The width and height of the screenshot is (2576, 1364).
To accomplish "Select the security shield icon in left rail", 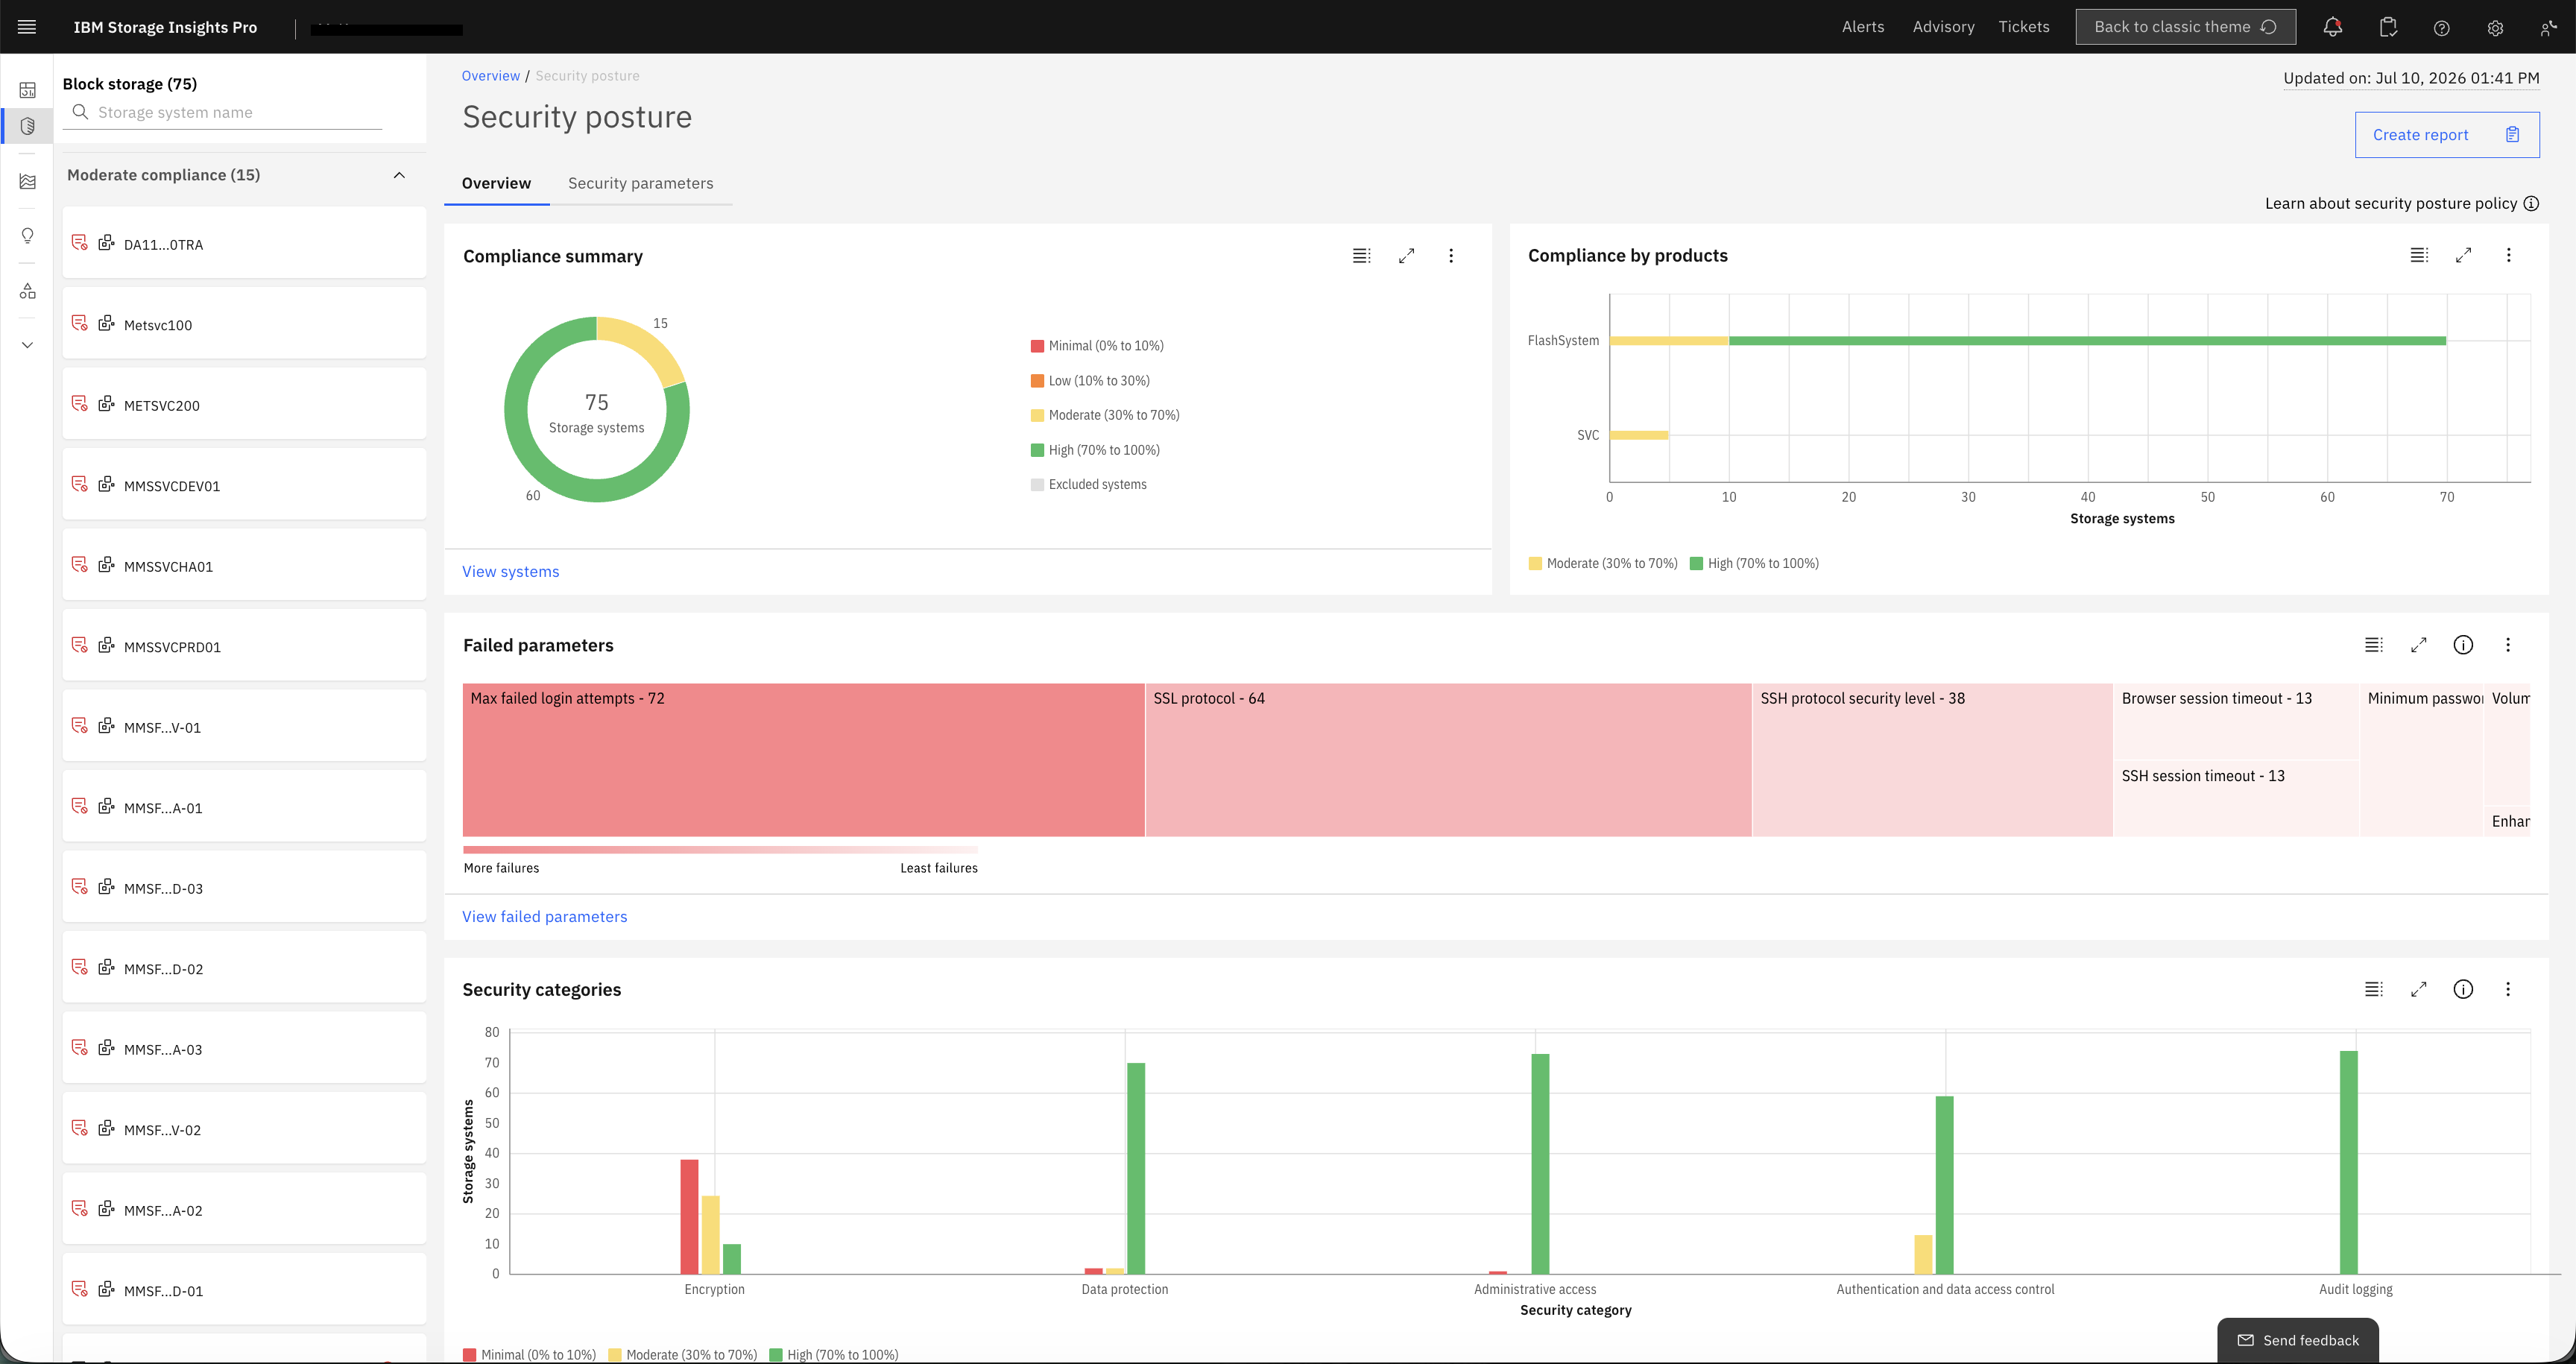I will click(28, 126).
